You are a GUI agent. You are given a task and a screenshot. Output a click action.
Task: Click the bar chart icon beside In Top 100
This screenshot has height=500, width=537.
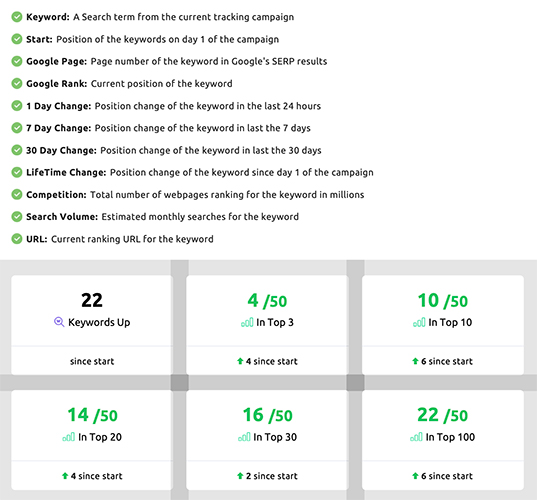tap(416, 437)
